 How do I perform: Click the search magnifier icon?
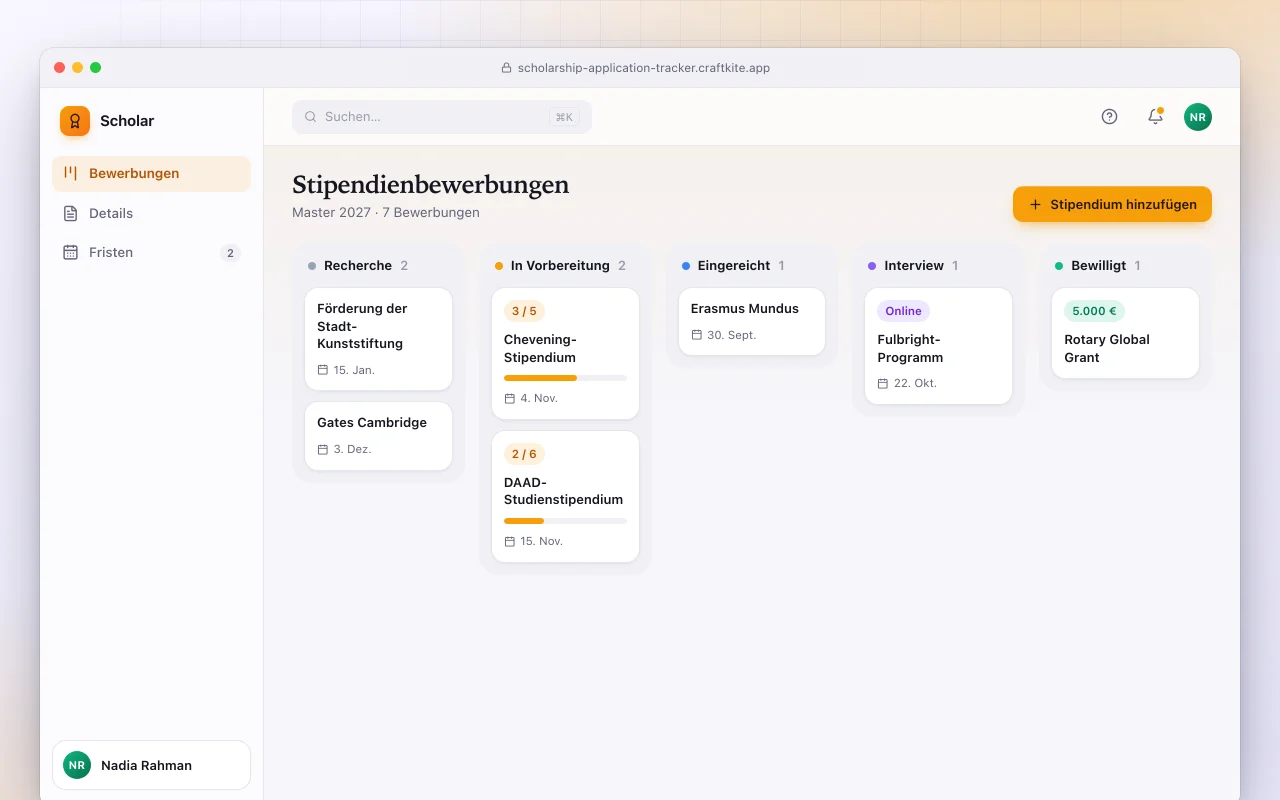[x=311, y=117]
